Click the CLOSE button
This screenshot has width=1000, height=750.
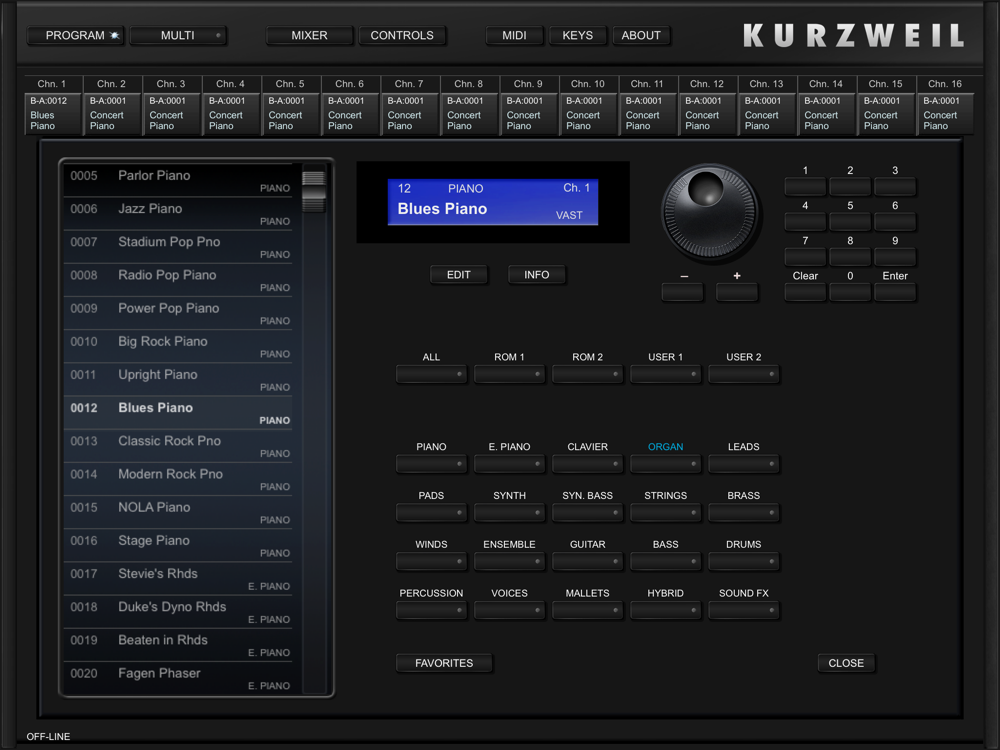(846, 663)
